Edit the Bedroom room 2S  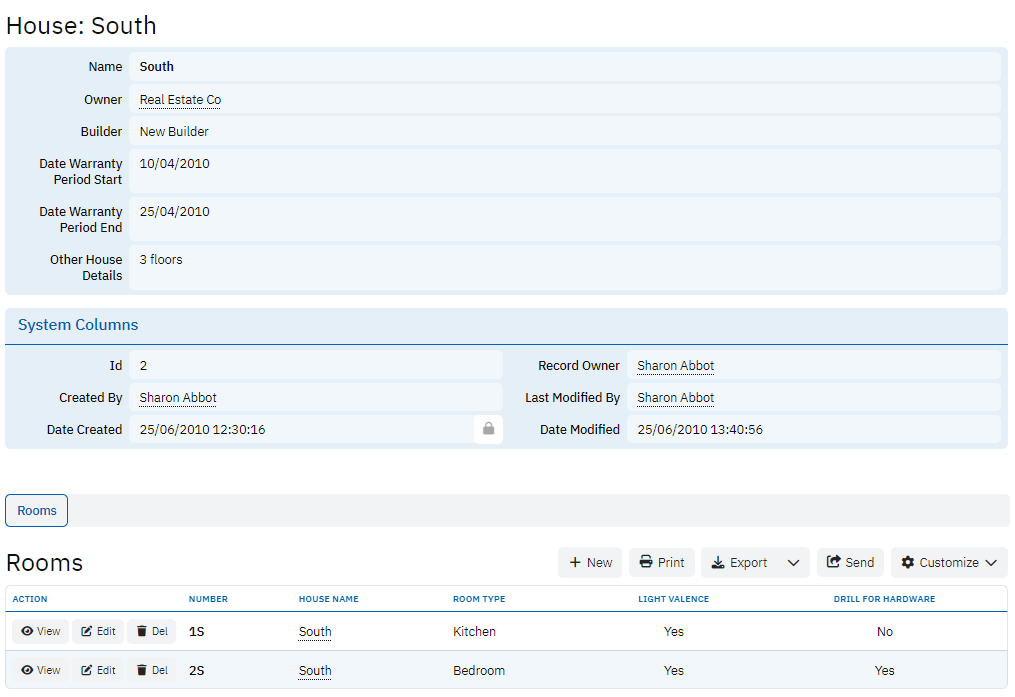coord(98,670)
